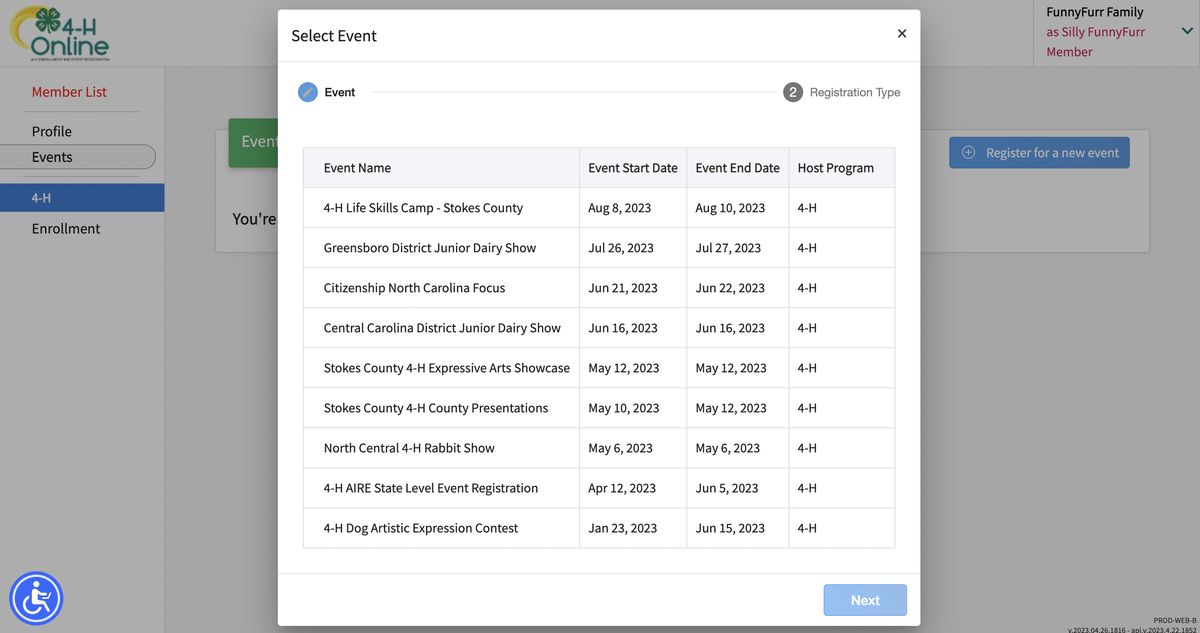The width and height of the screenshot is (1200, 633).
Task: Close the Select Event dialog
Action: [x=902, y=33]
